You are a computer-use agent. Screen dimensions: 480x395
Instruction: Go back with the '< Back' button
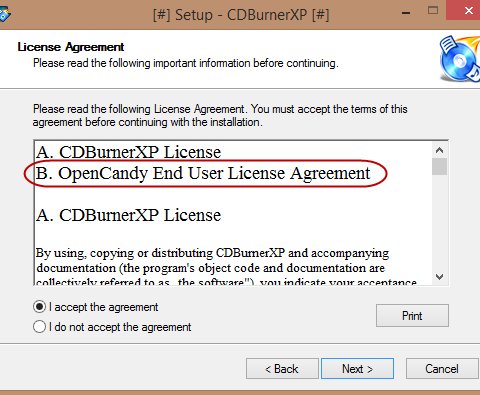pyautogui.click(x=282, y=369)
